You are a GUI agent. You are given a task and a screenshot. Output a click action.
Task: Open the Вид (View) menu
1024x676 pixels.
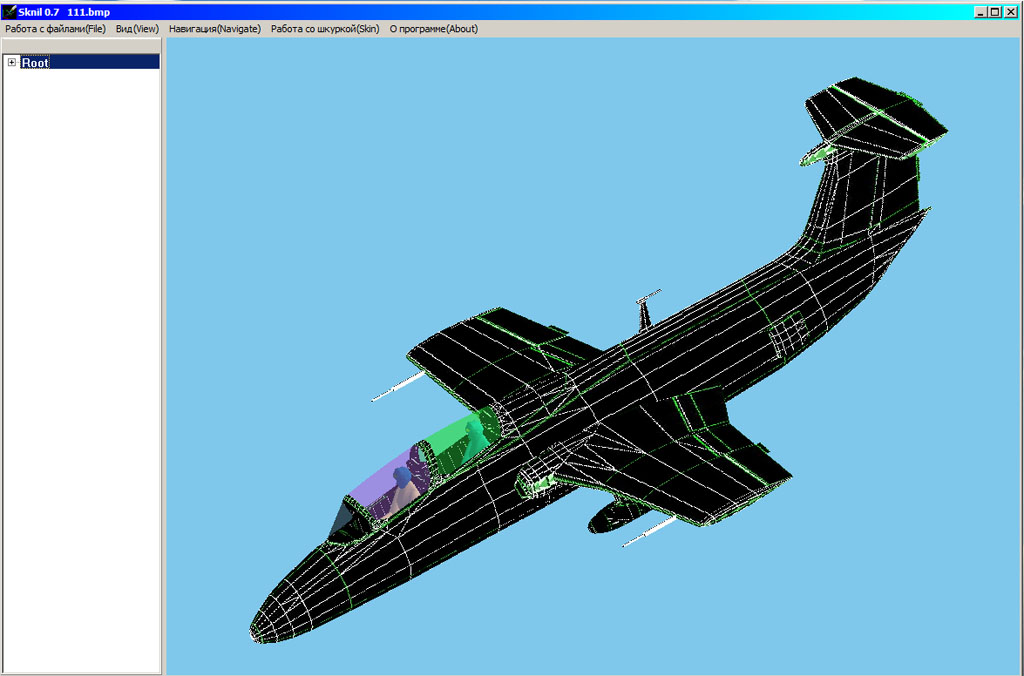(137, 29)
